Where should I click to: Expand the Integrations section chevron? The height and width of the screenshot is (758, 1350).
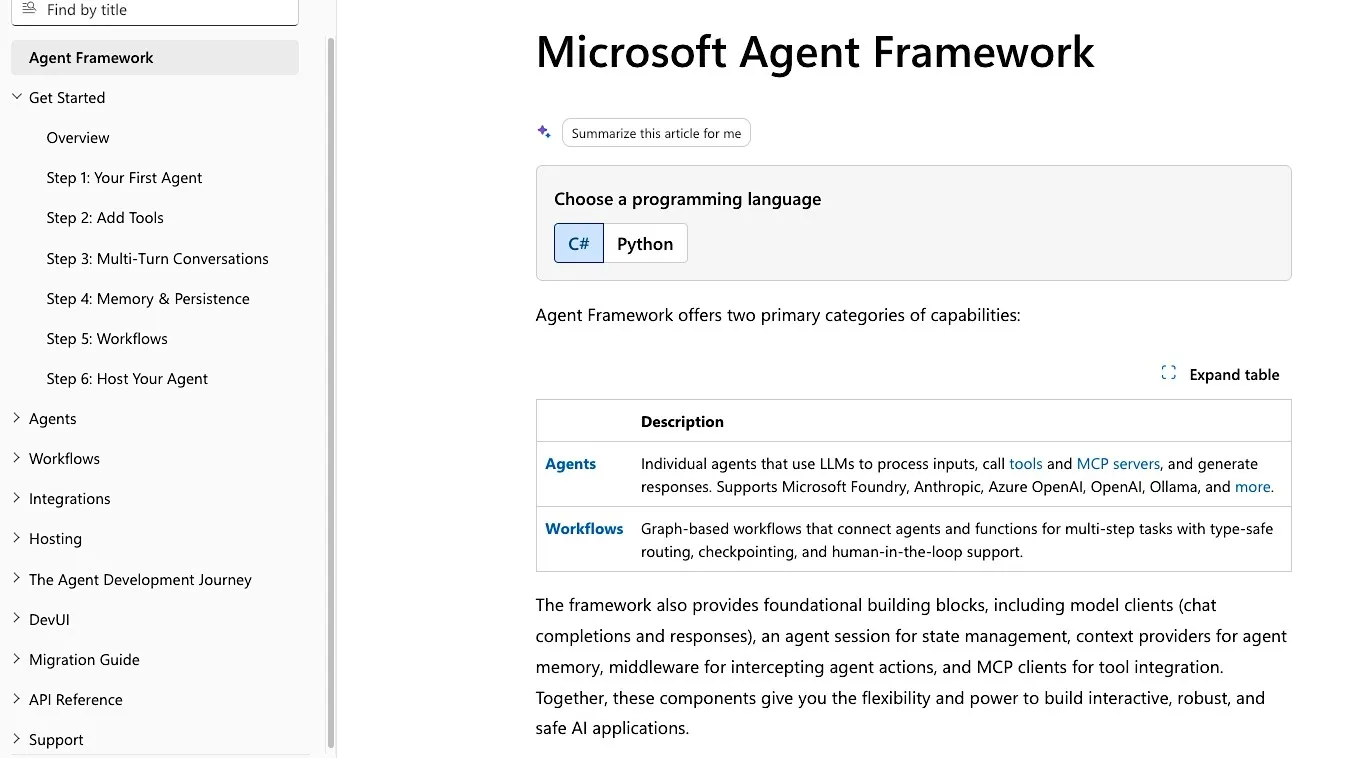[17, 498]
